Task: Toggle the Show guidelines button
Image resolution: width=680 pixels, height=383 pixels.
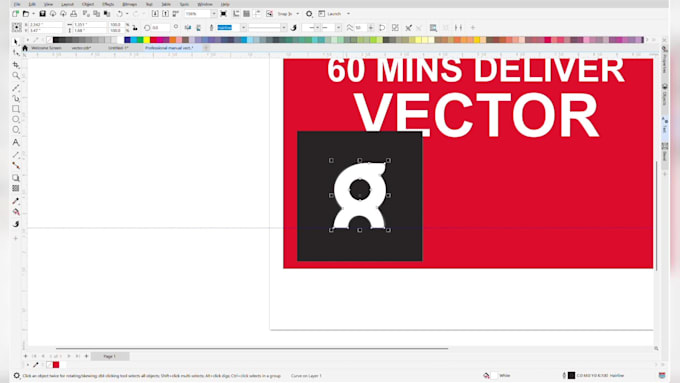Action: pyautogui.click(x=258, y=14)
